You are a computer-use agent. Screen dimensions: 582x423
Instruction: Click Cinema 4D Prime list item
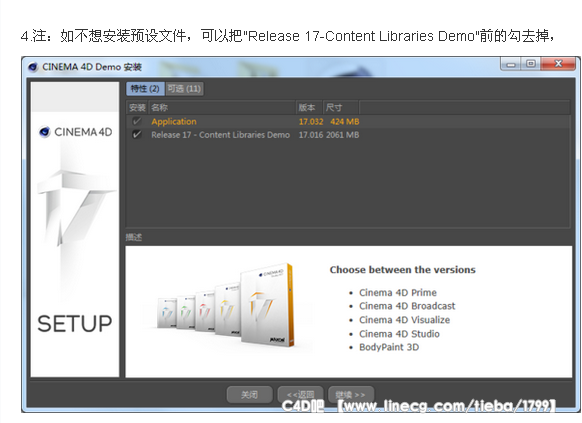tap(398, 293)
